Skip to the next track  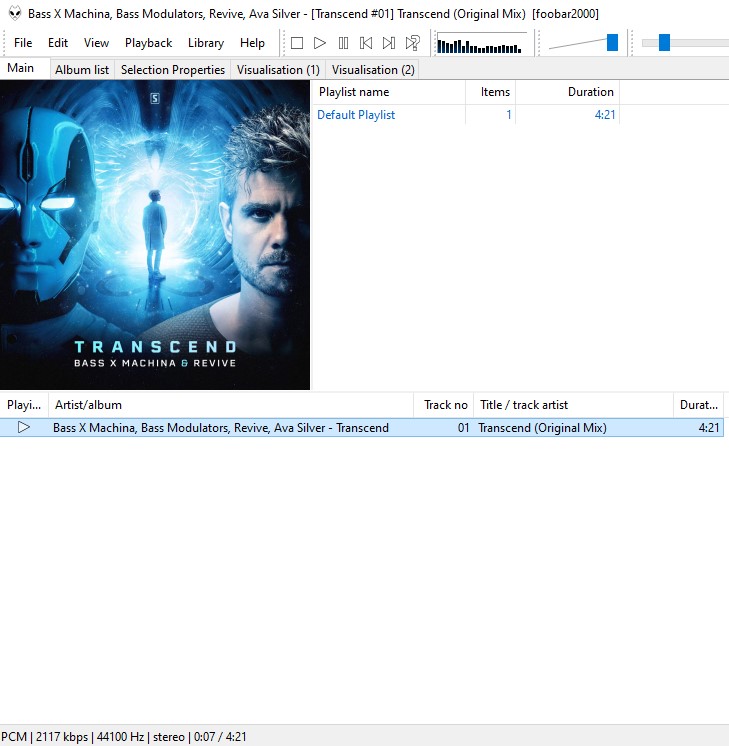click(x=389, y=43)
